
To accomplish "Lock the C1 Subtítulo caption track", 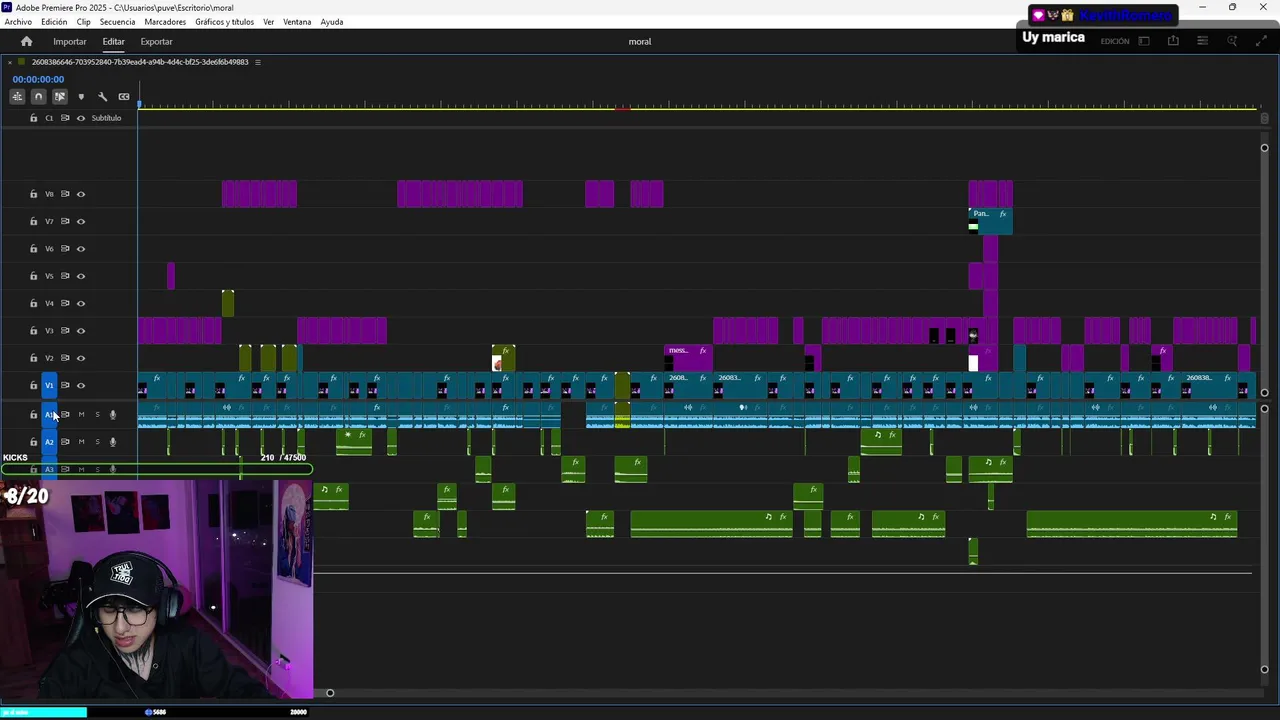I will tap(33, 118).
